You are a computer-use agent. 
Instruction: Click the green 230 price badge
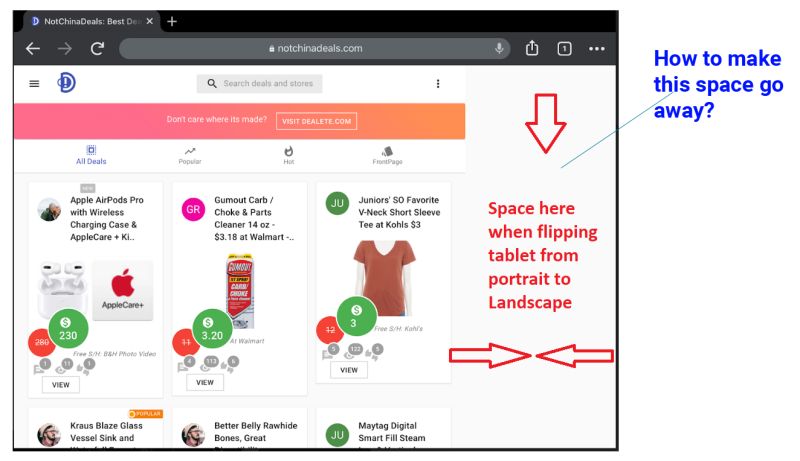pyautogui.click(x=68, y=329)
